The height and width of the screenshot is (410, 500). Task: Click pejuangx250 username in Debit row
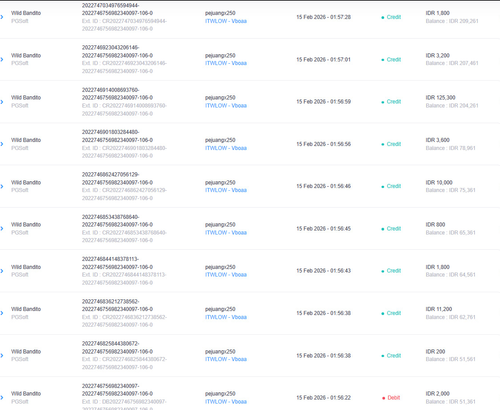(220, 394)
